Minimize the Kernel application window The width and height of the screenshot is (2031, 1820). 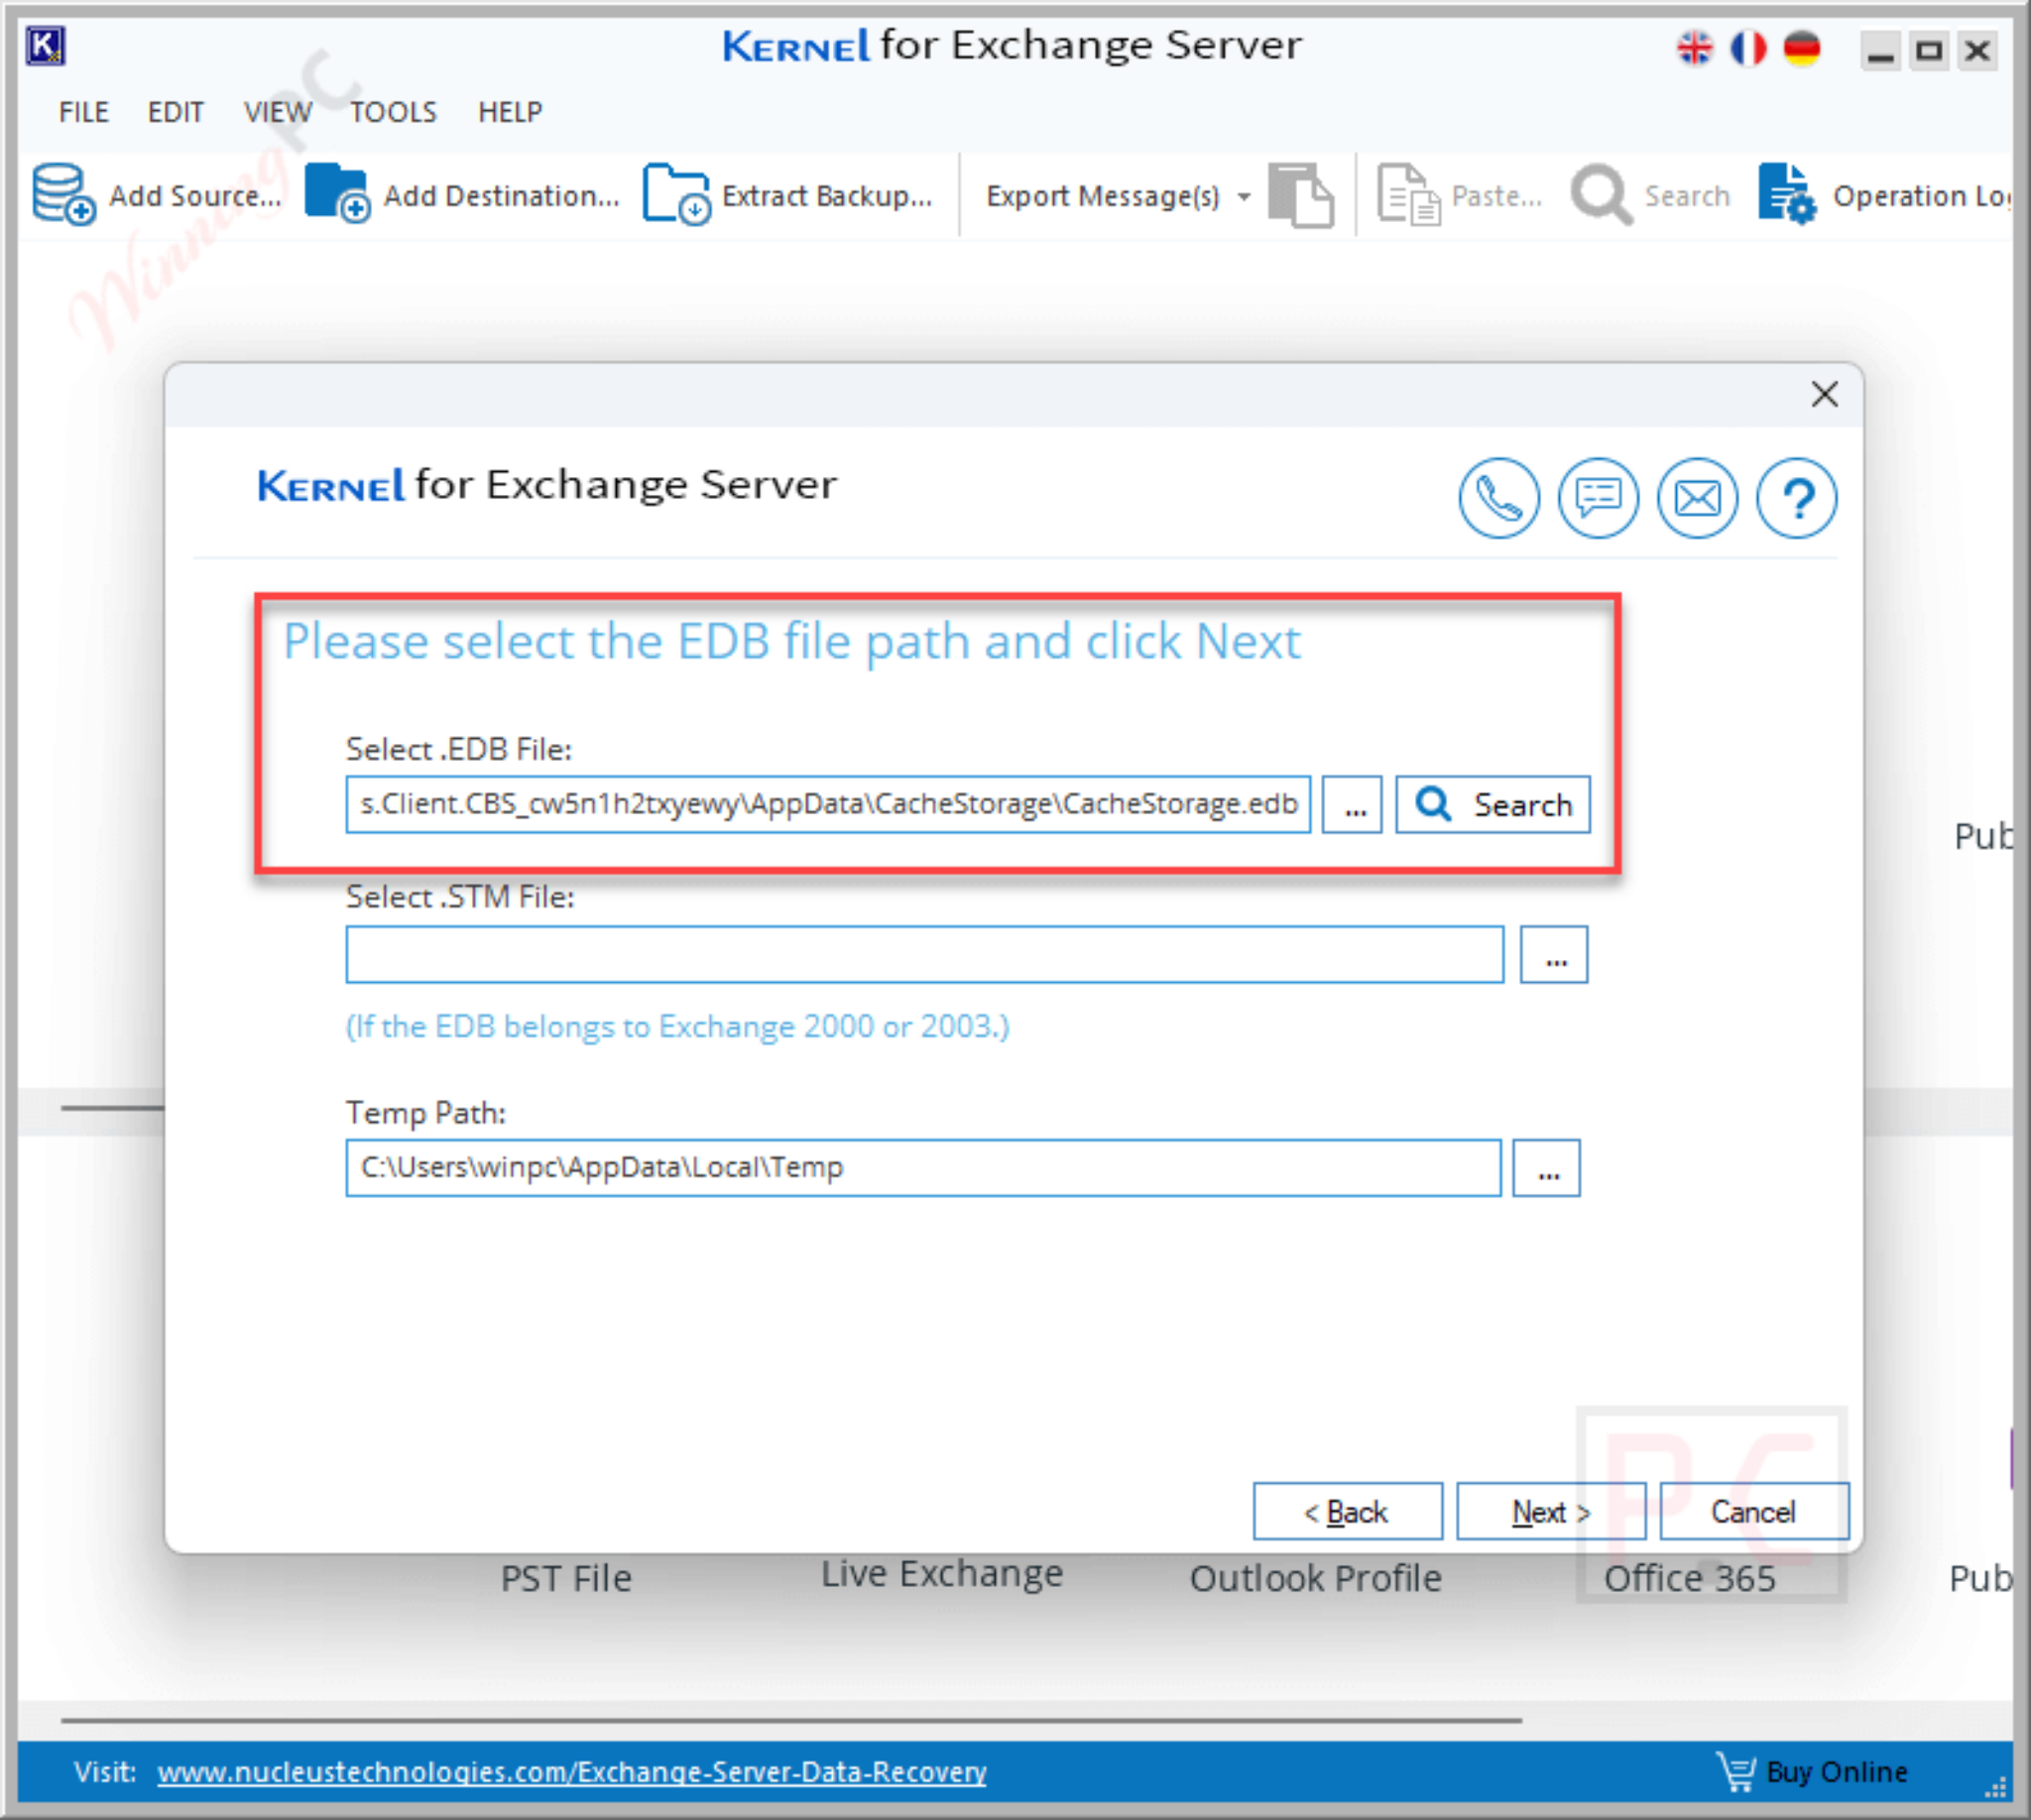click(x=1880, y=49)
